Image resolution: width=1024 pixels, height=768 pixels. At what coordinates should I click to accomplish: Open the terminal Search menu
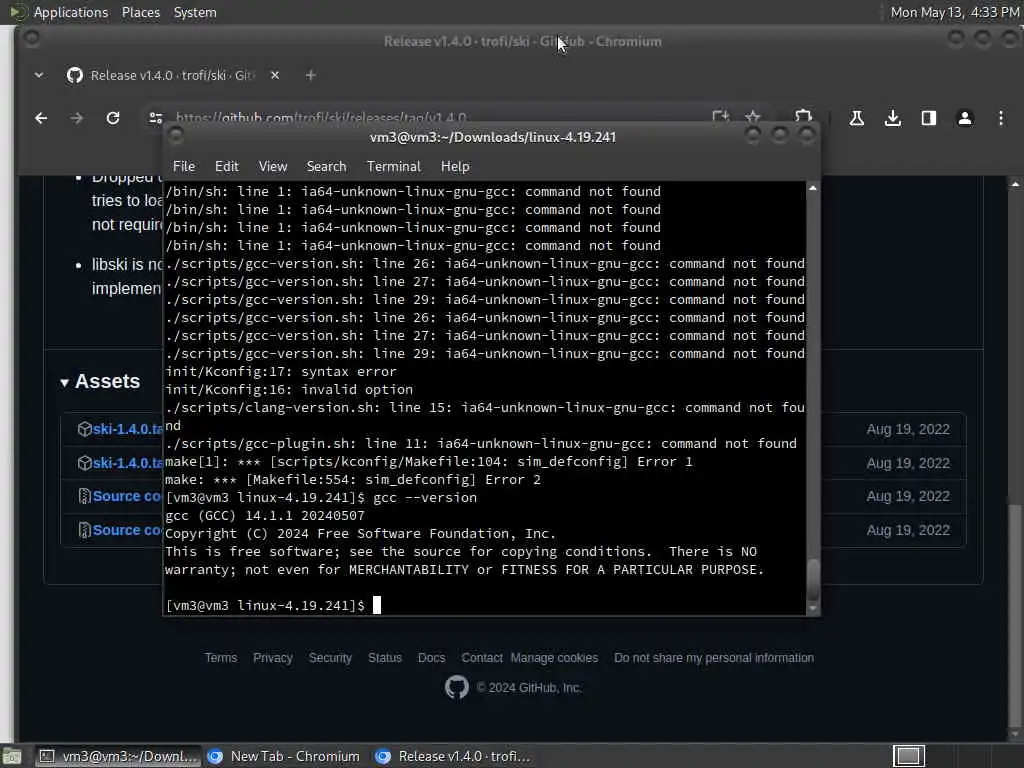pyautogui.click(x=327, y=167)
